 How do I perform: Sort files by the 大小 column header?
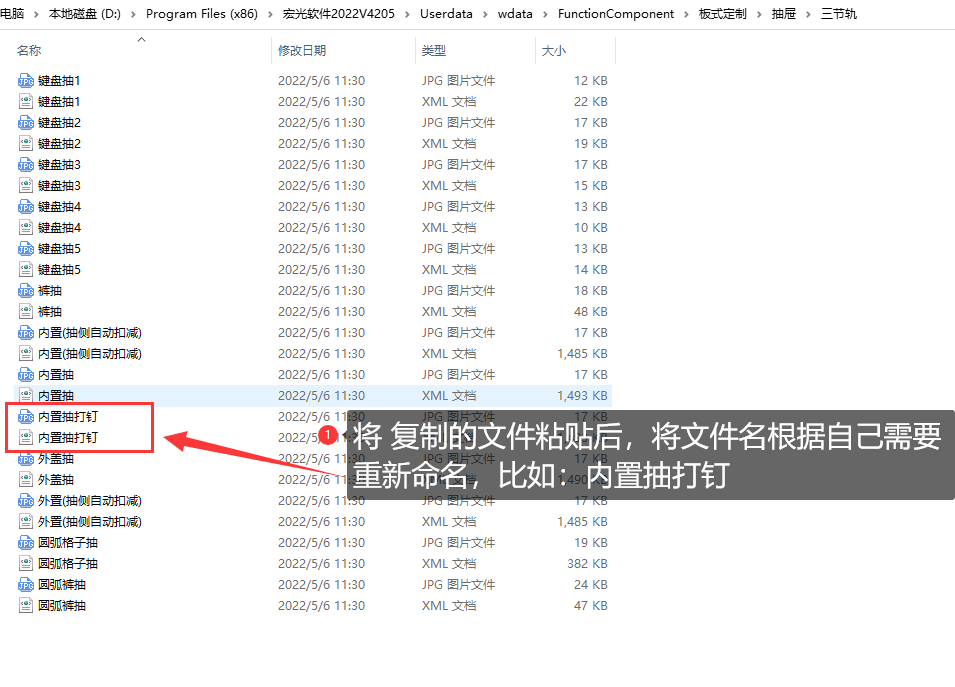[554, 51]
